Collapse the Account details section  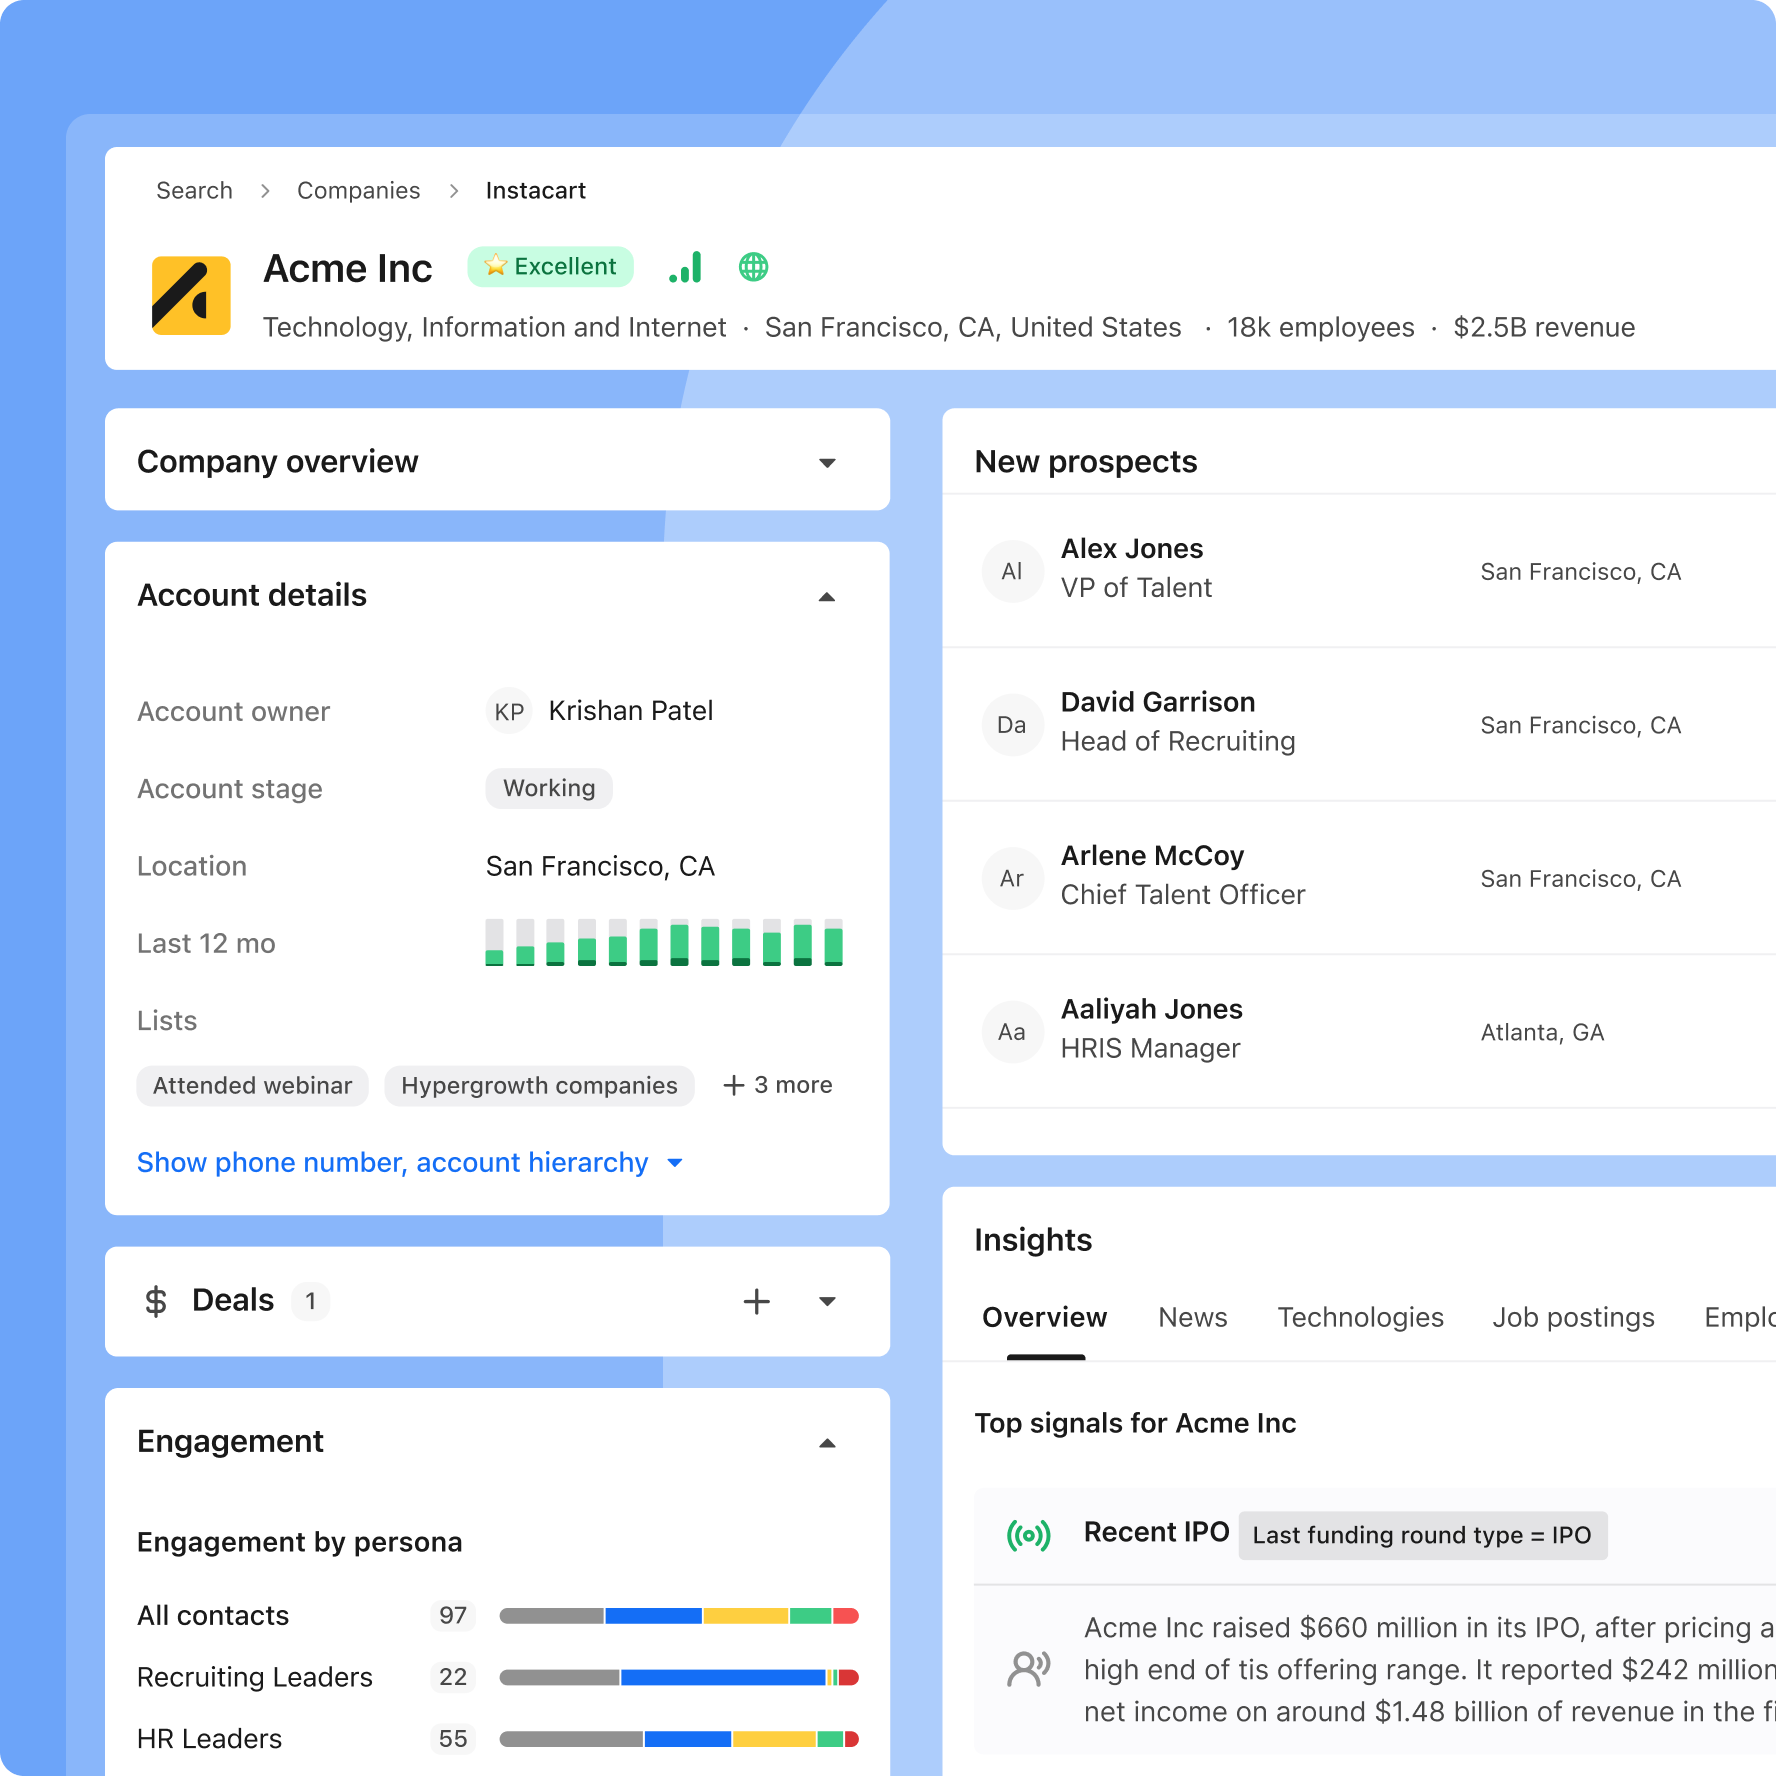(x=827, y=597)
